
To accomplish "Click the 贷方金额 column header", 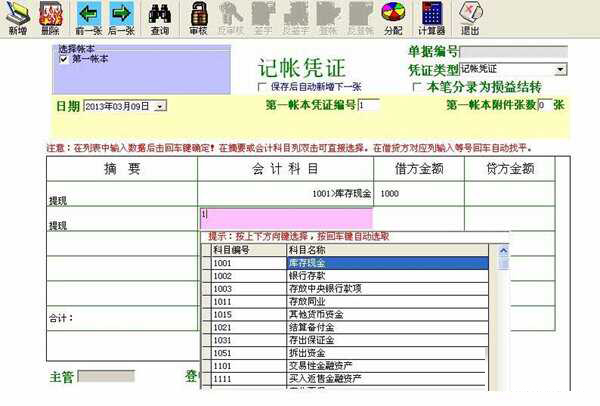I will [x=510, y=168].
